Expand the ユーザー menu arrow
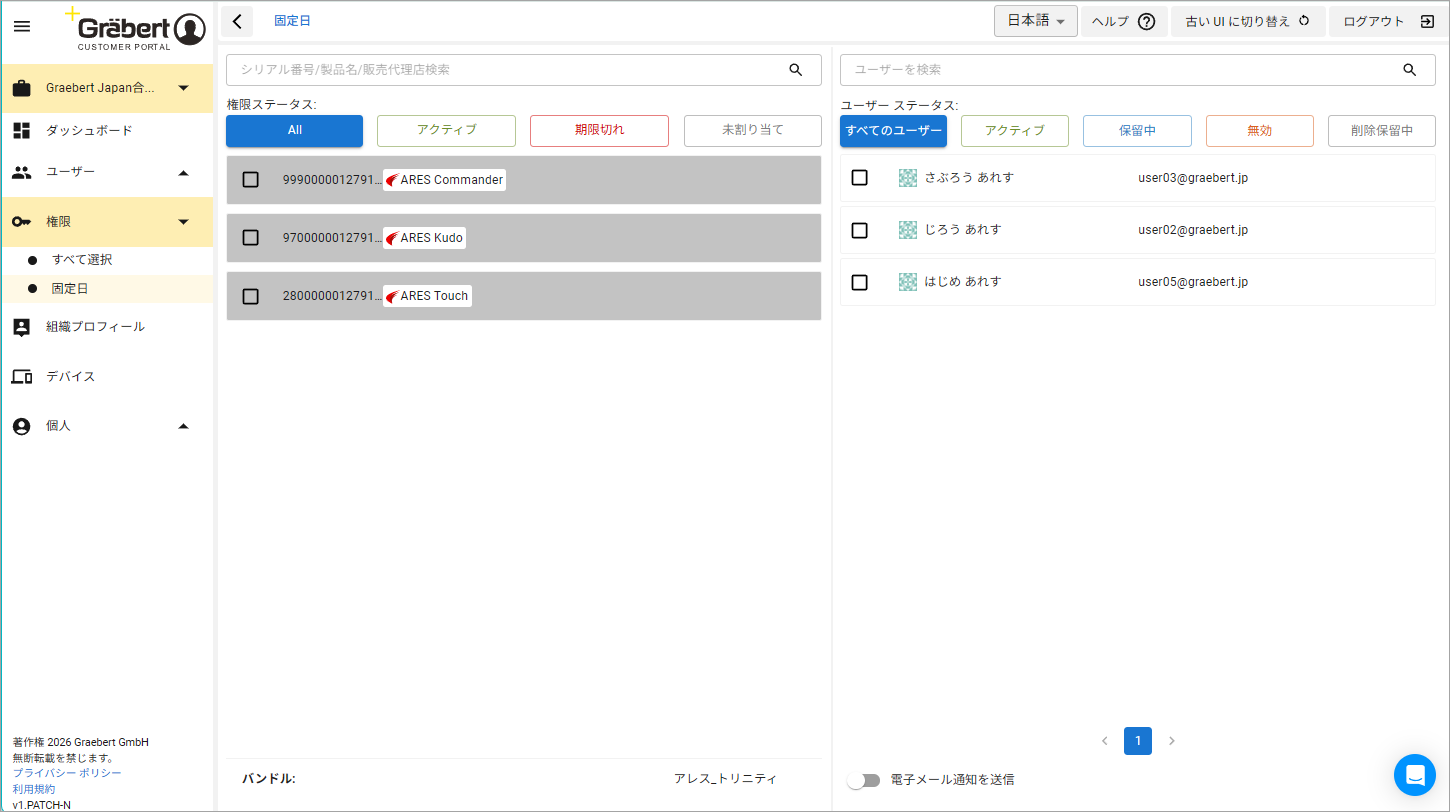 [x=183, y=172]
